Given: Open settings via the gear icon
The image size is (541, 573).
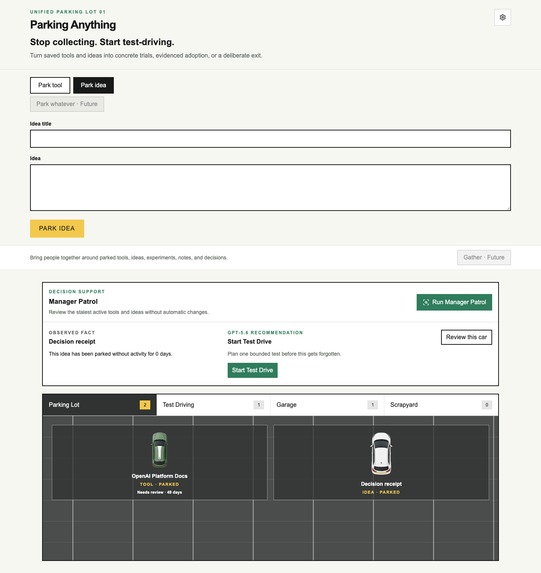Looking at the screenshot, I should point(502,17).
